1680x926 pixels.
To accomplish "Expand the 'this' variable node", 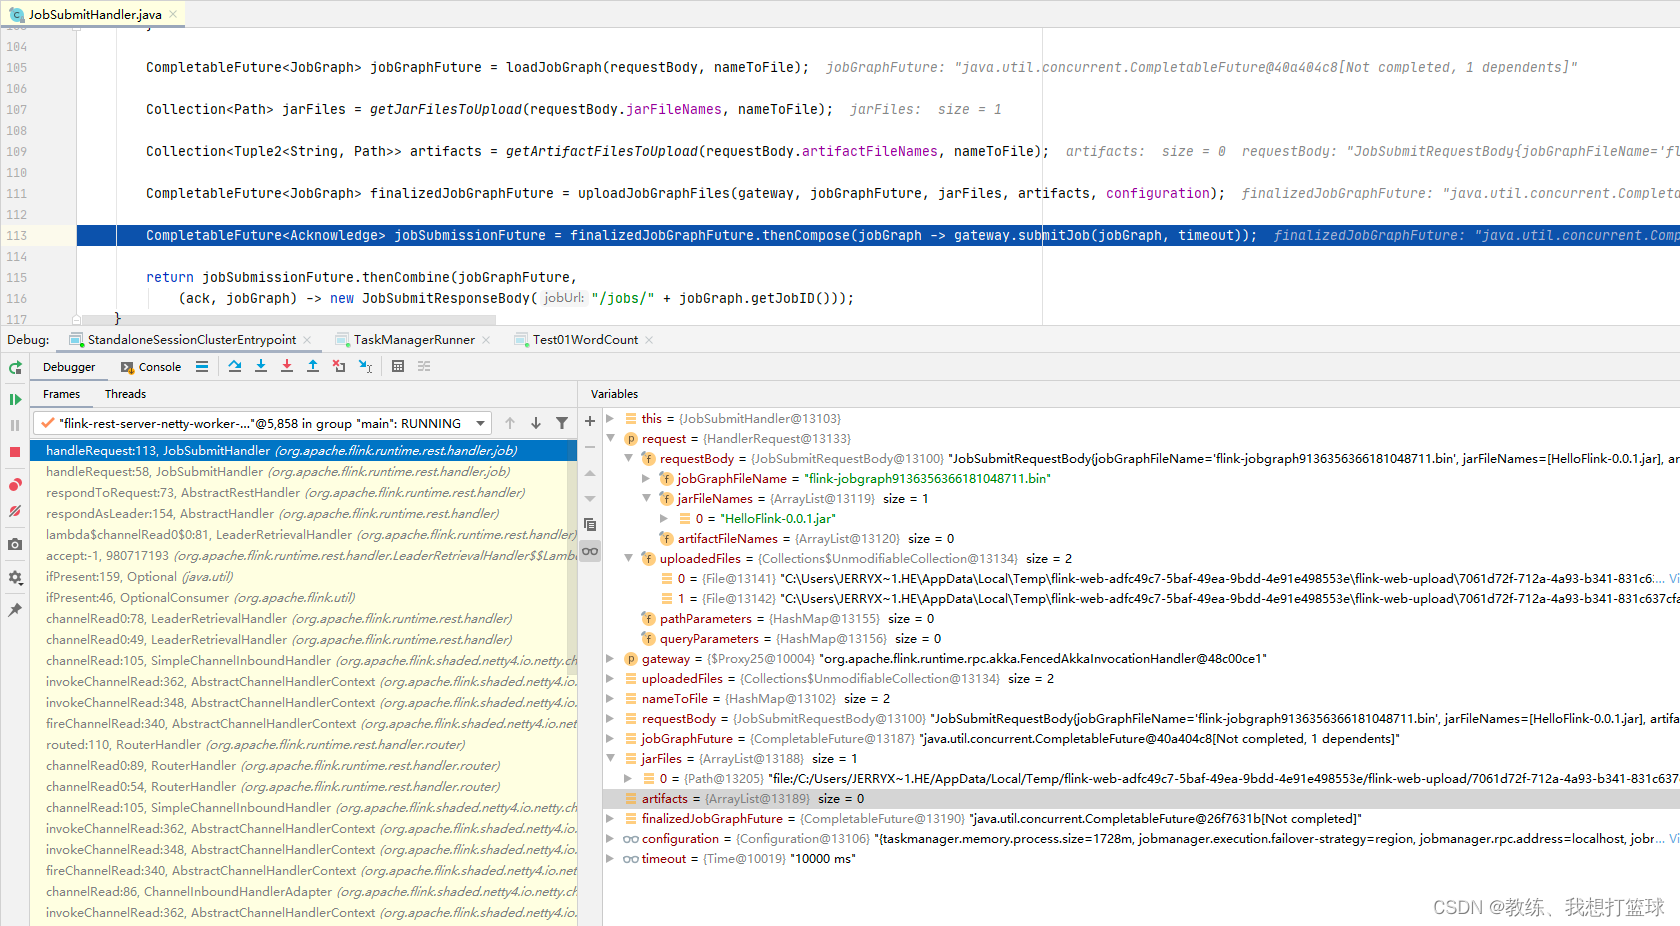I will point(610,419).
